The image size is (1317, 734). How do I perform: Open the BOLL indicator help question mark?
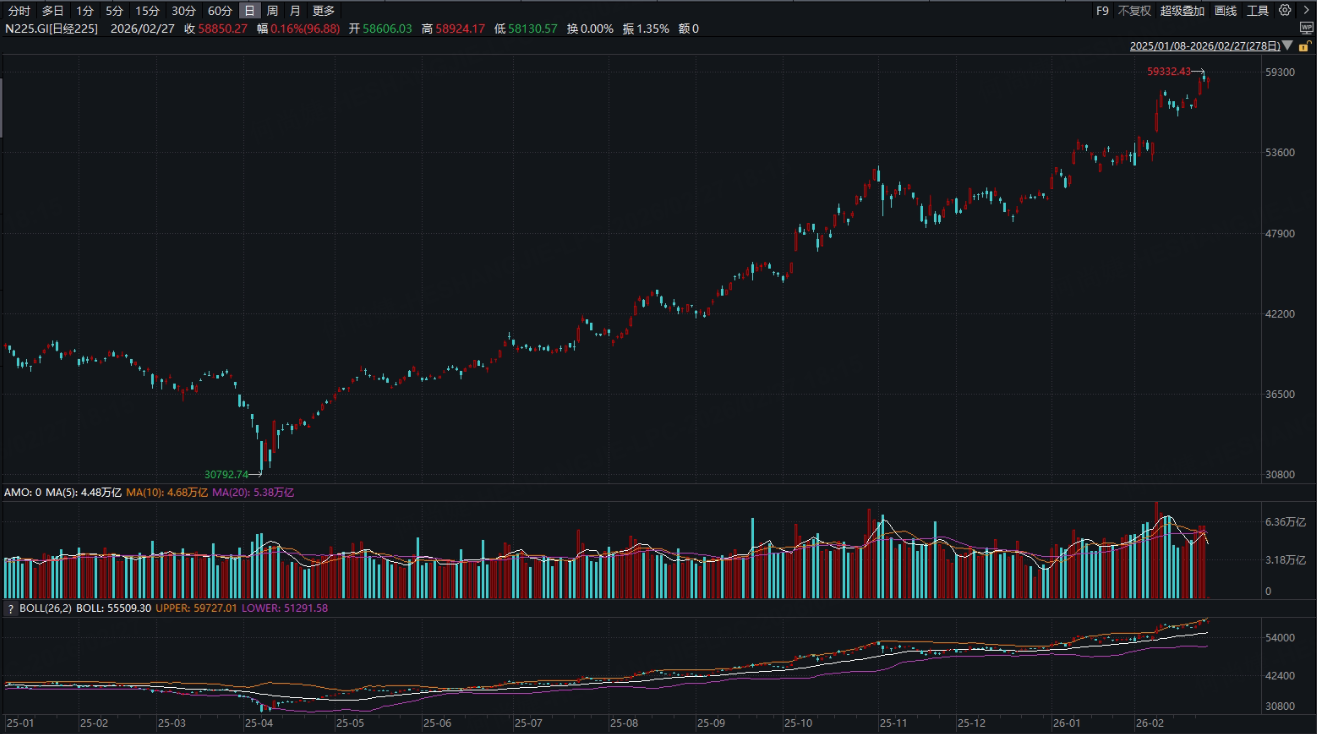click(x=10, y=608)
